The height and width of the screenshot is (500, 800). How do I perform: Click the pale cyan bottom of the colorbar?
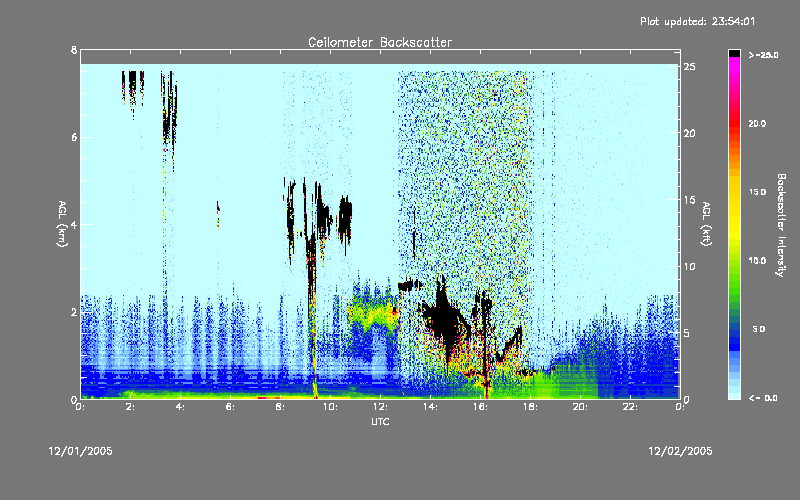coord(734,394)
